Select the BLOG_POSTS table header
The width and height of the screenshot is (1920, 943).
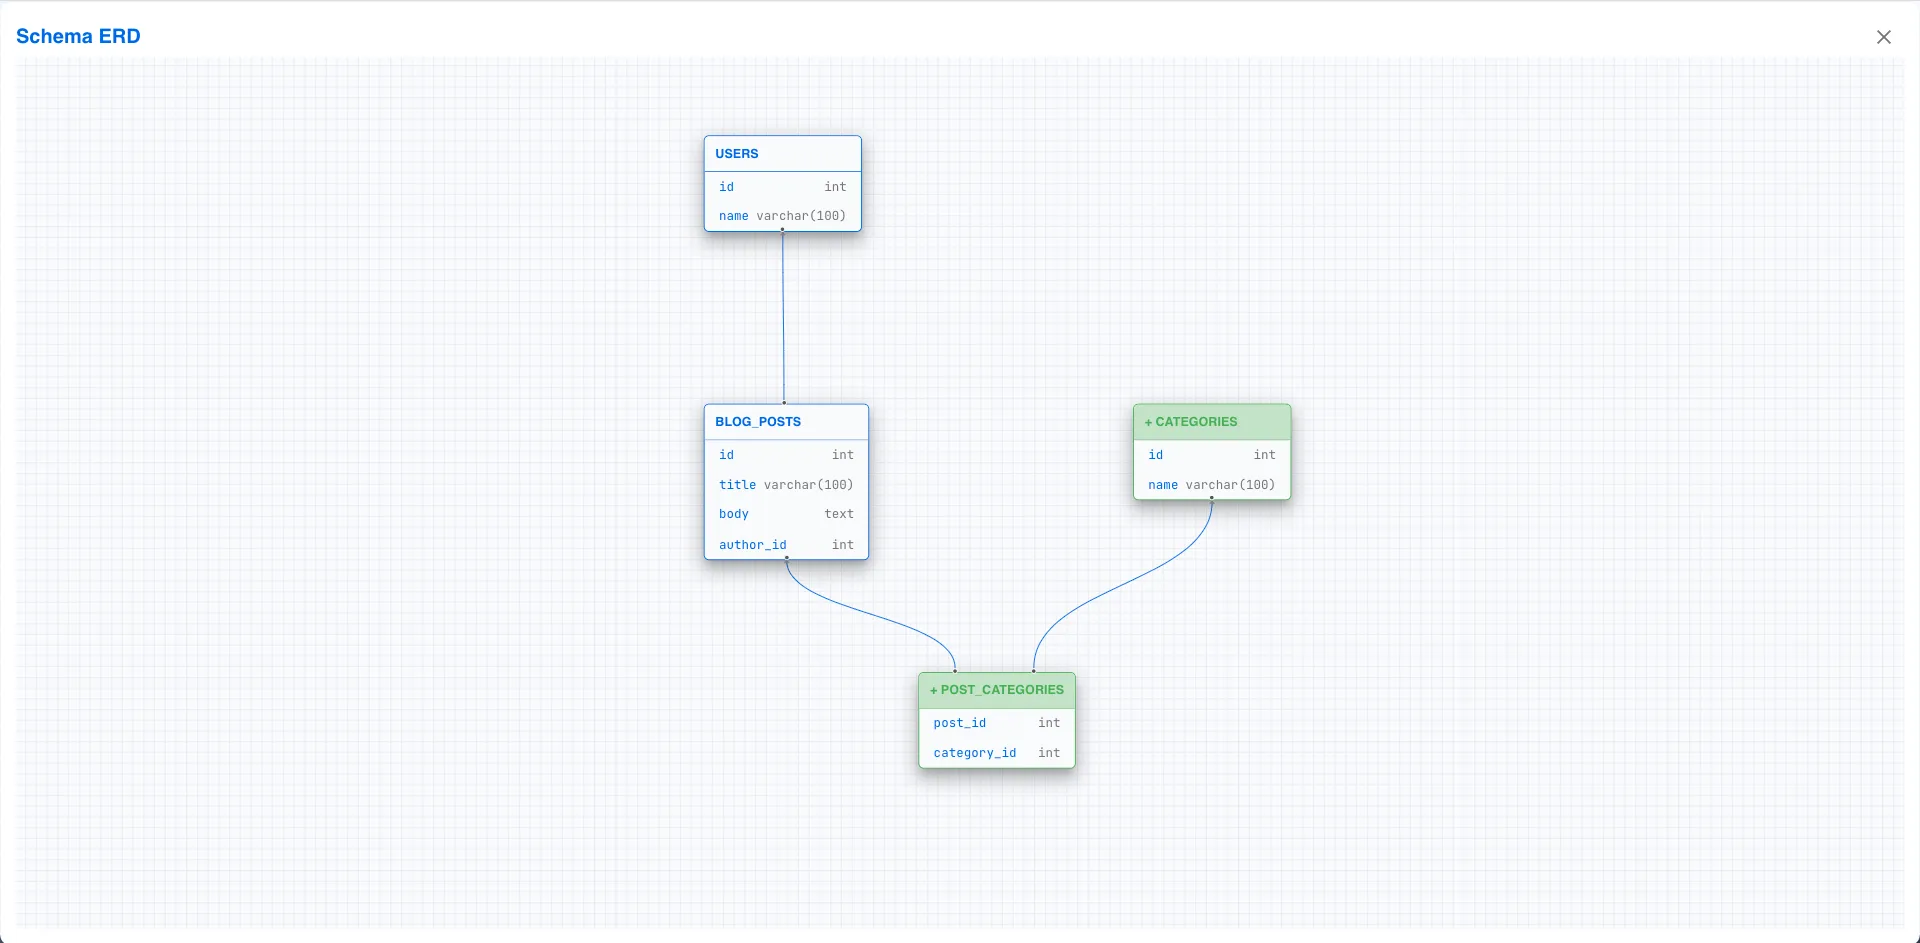[786, 422]
